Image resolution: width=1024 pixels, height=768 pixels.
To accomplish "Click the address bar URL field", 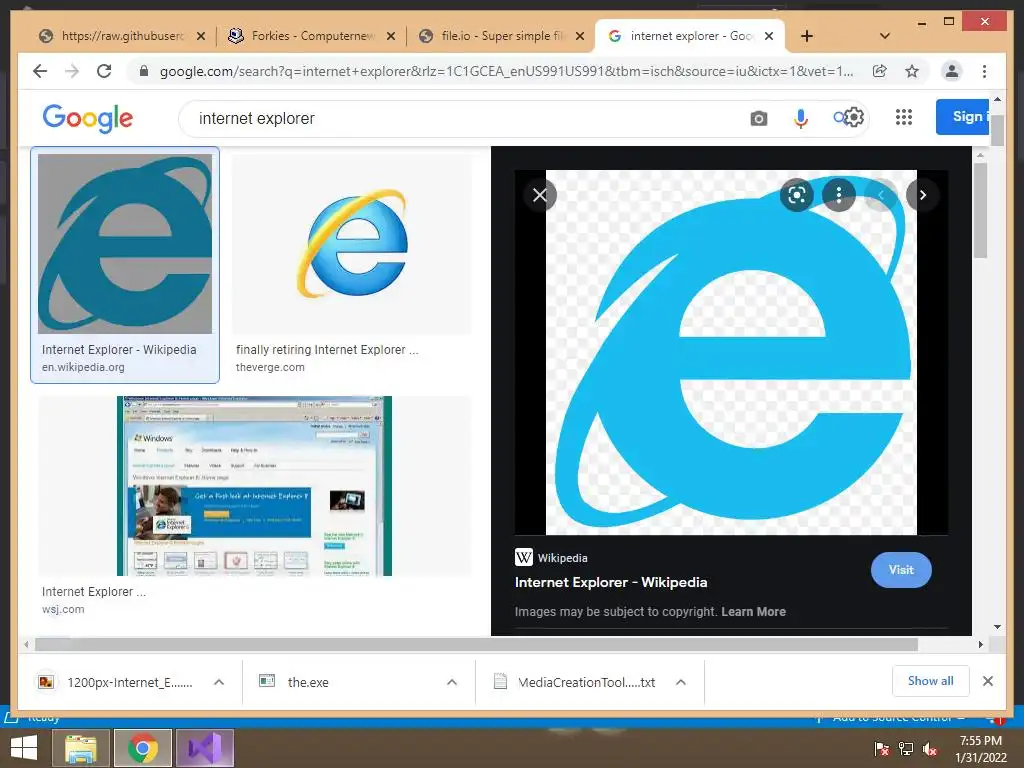I will tap(506, 71).
